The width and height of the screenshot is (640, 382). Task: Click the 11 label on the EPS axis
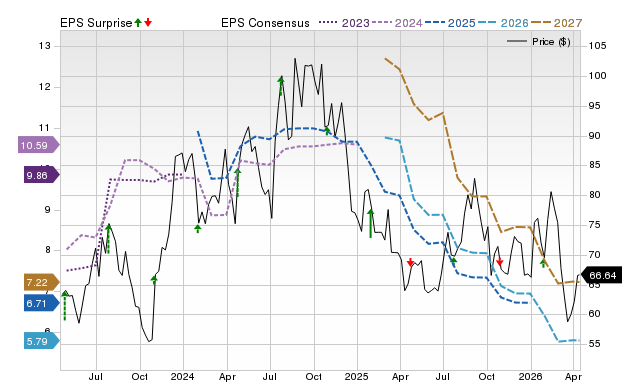pos(44,128)
